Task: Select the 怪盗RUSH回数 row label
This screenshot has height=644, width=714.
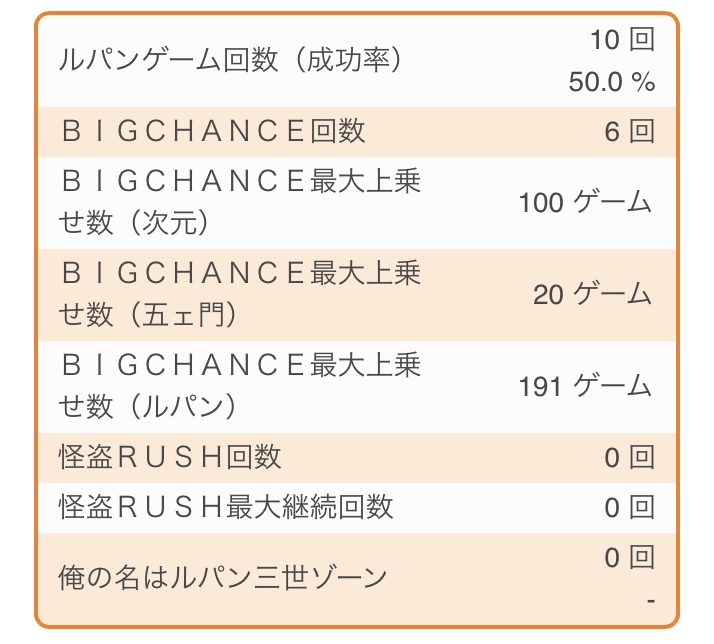Action: [170, 457]
